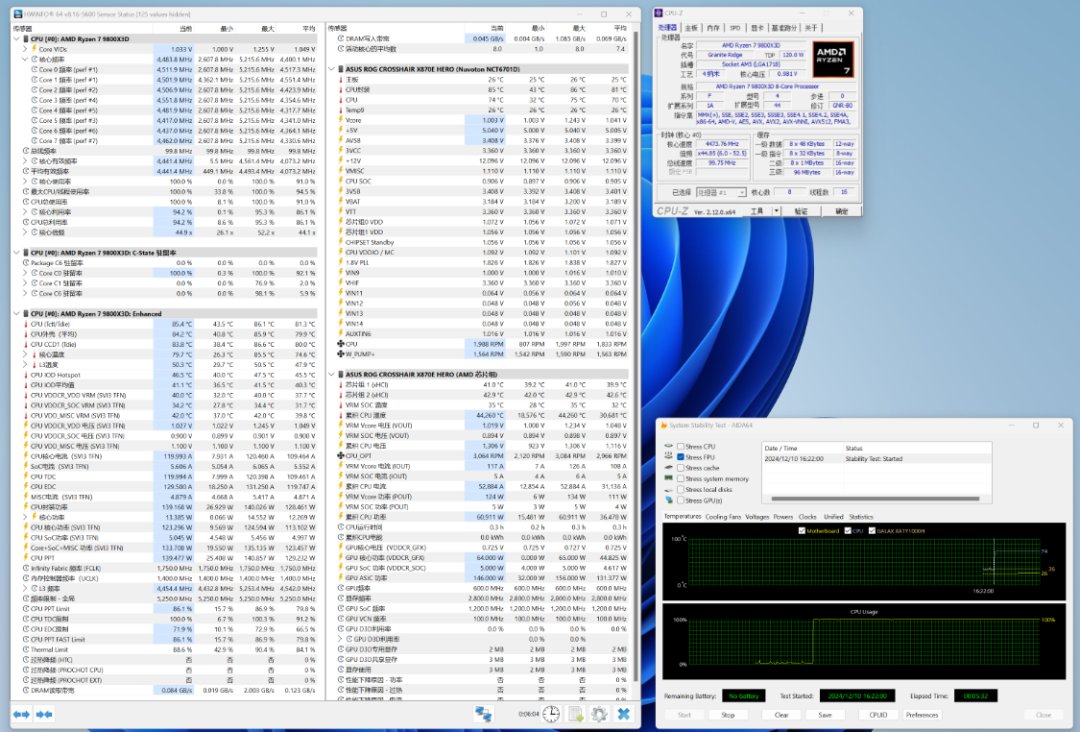Click the AMD Ryzen 7 logo in CPU-Z
This screenshot has width=1080, height=732.
point(832,58)
